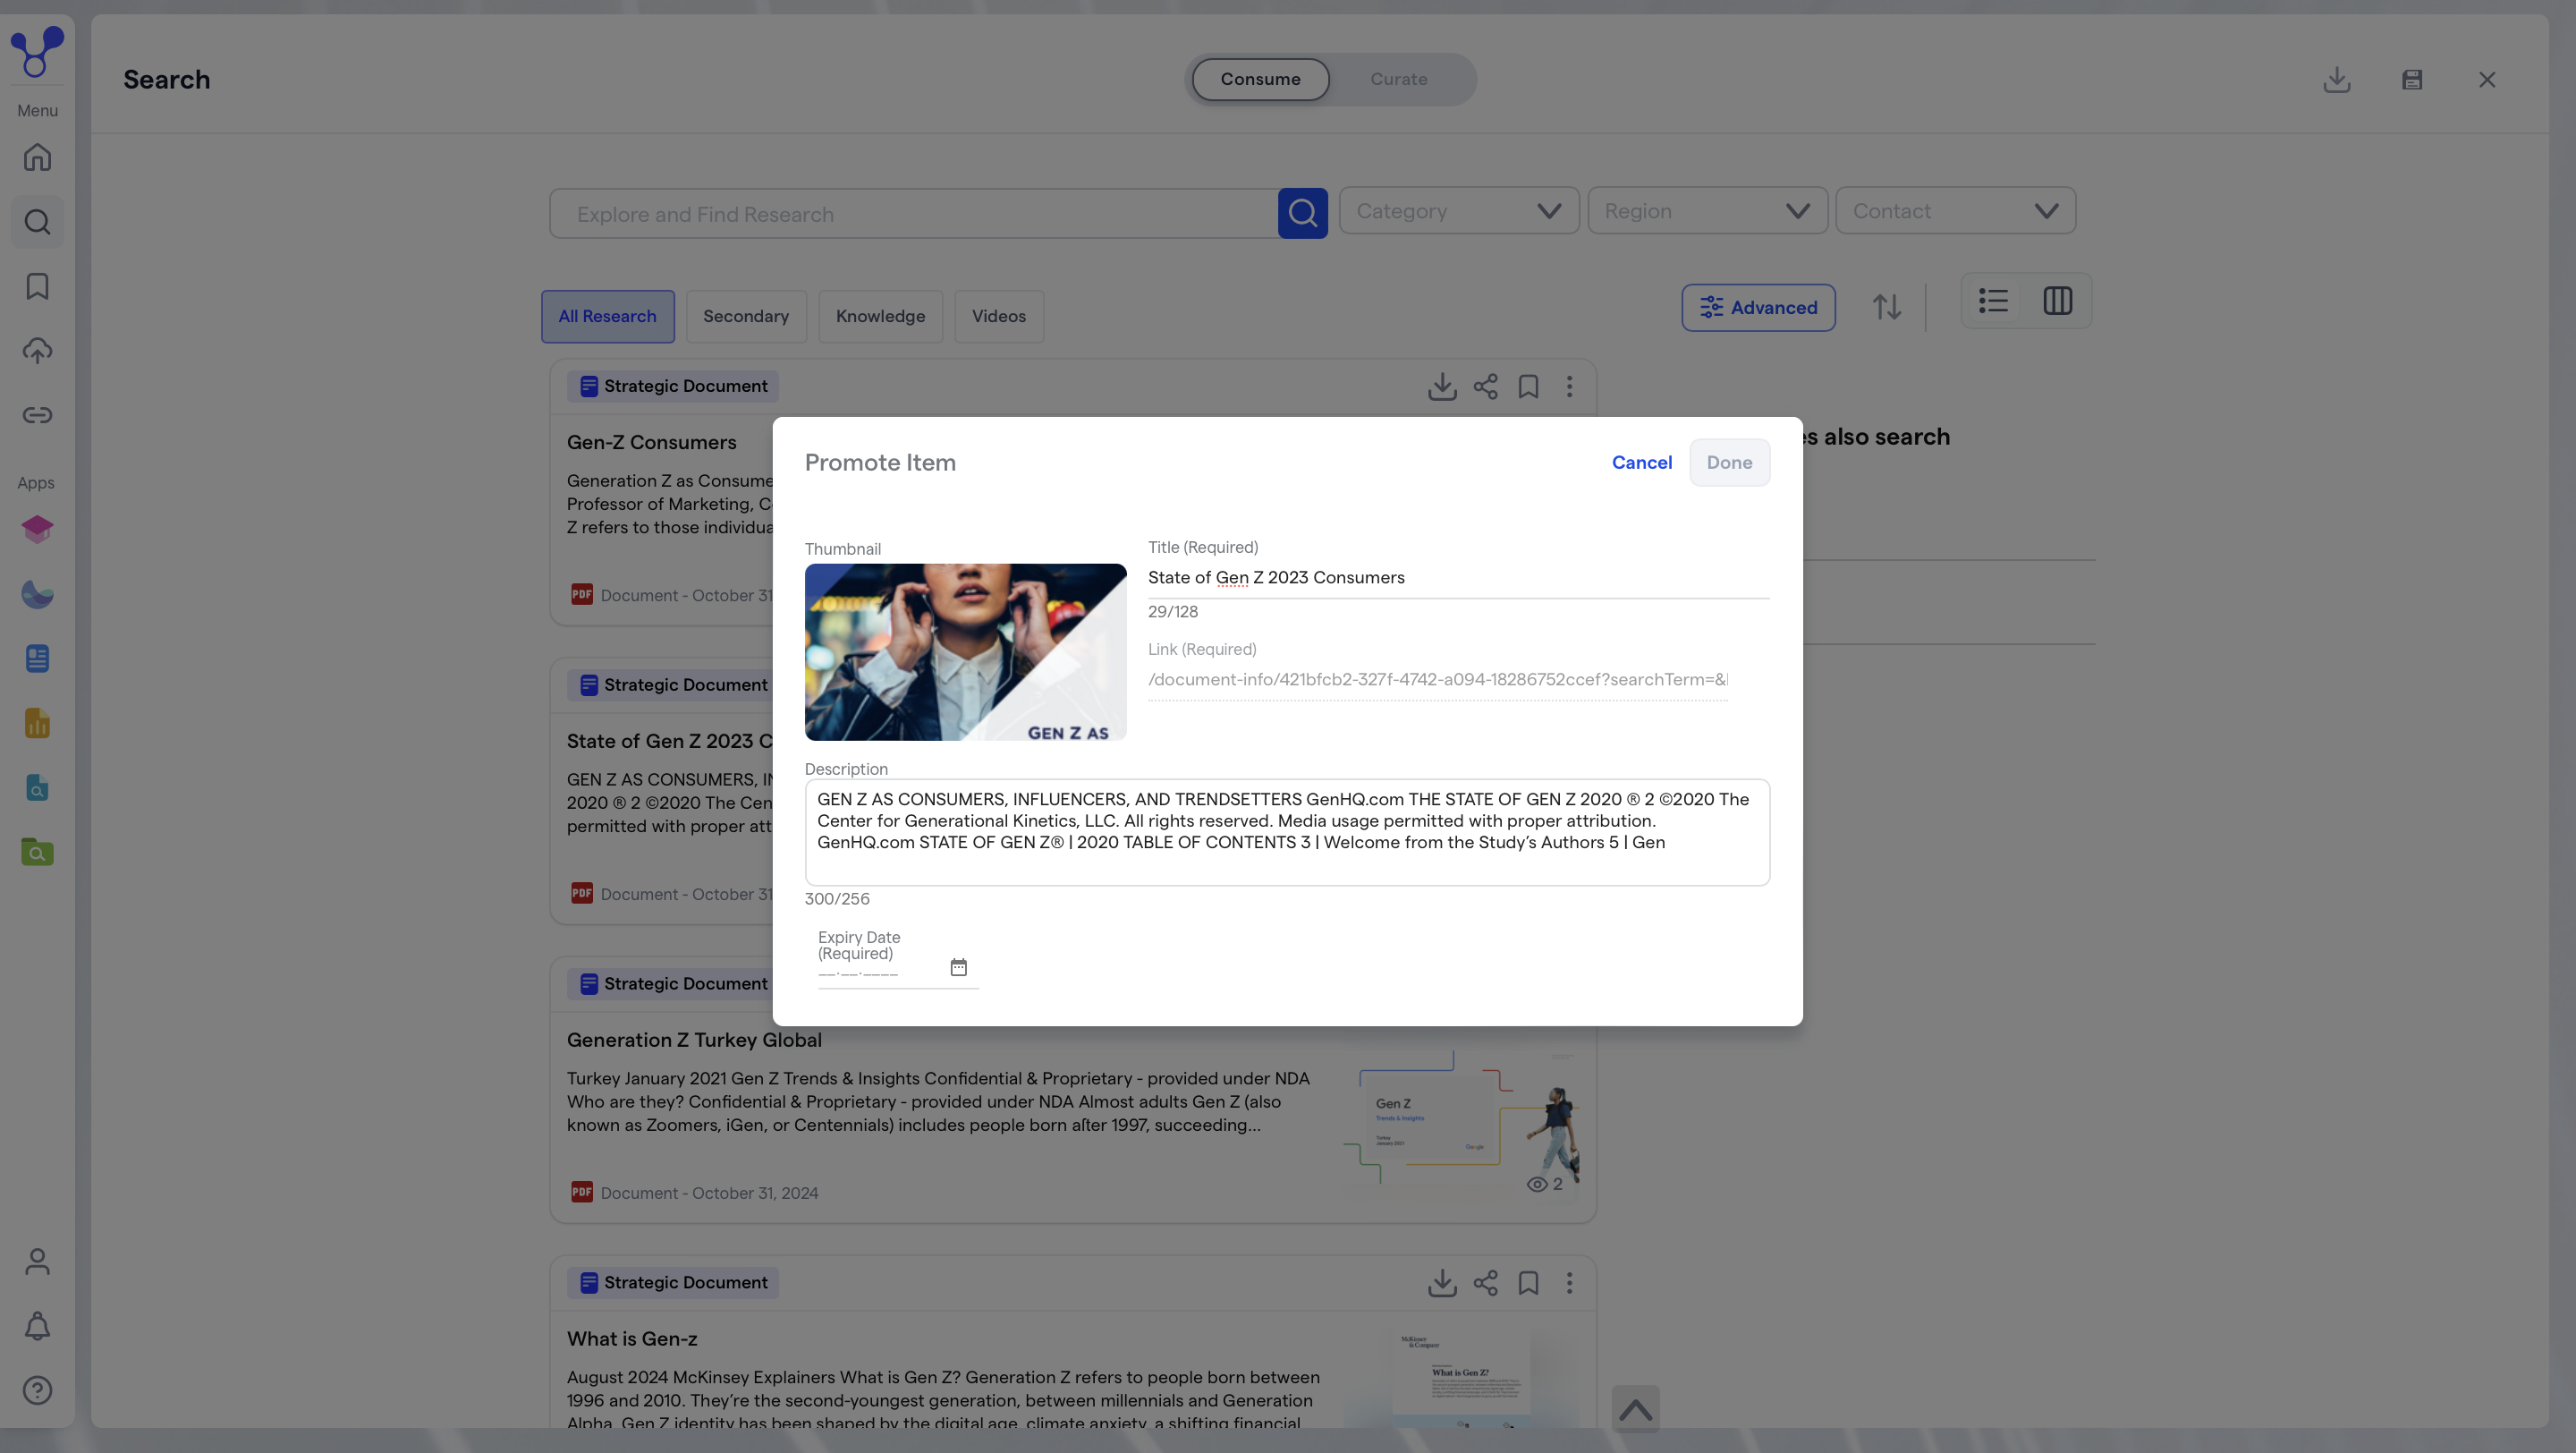Switch to column view icon

tap(2058, 301)
